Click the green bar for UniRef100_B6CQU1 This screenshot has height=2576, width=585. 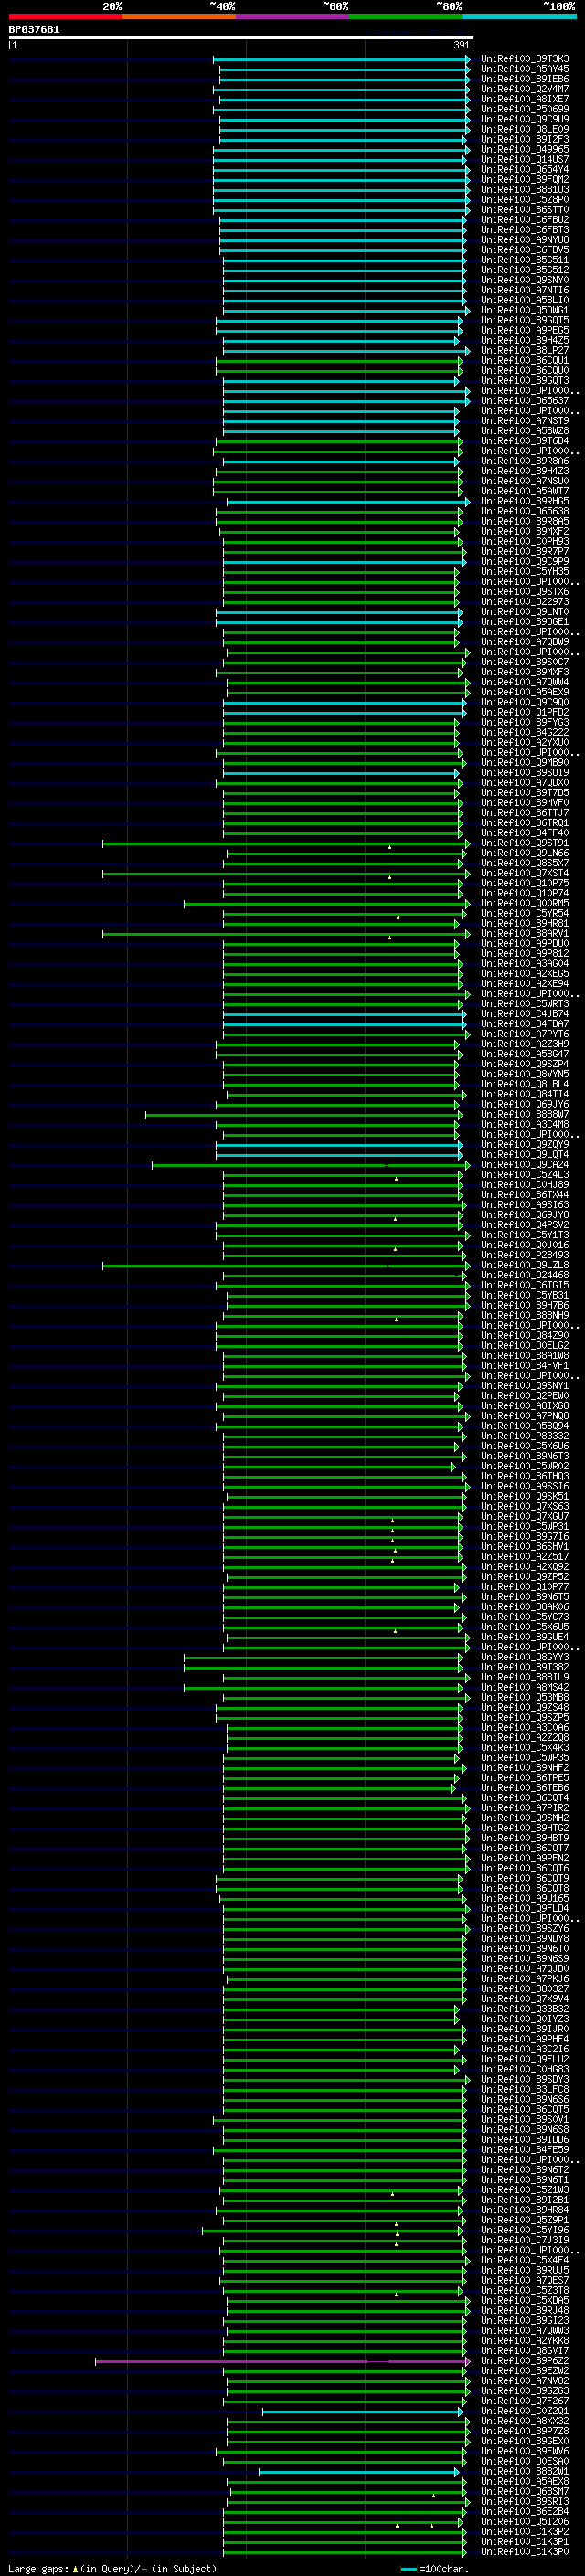pos(338,360)
